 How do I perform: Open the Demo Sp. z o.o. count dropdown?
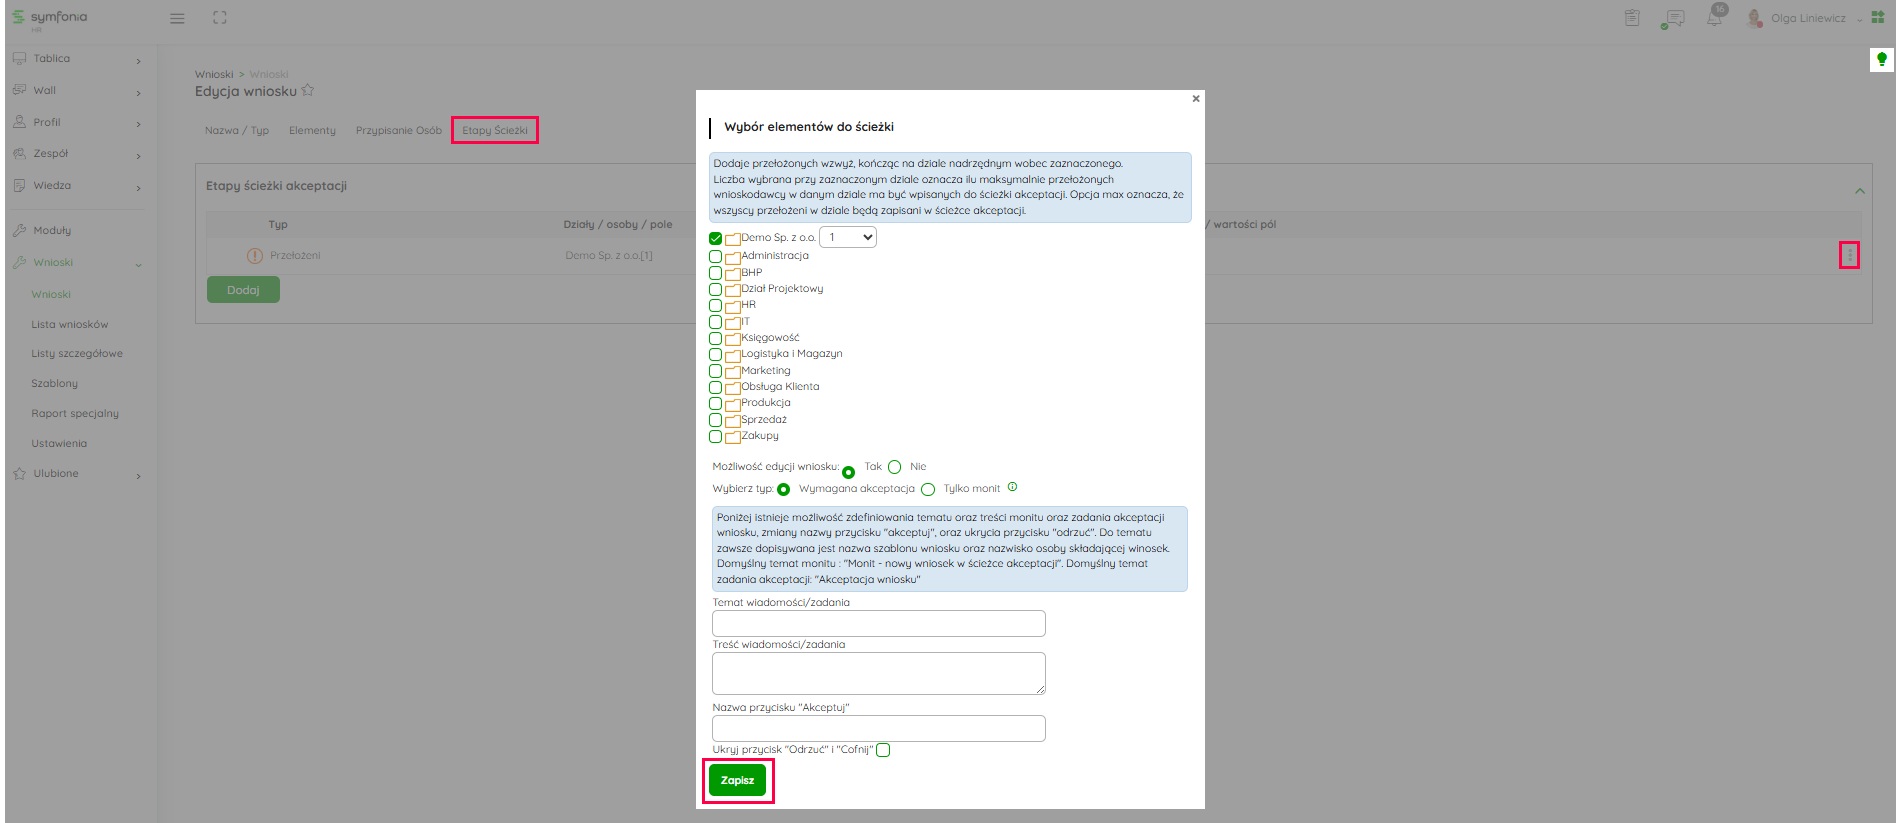click(x=848, y=237)
